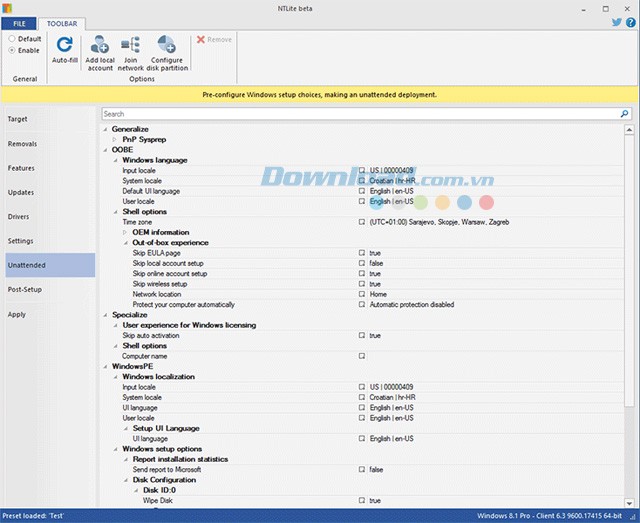Select the Enable radio button
Screen dimensions: 640x523
click(12, 49)
